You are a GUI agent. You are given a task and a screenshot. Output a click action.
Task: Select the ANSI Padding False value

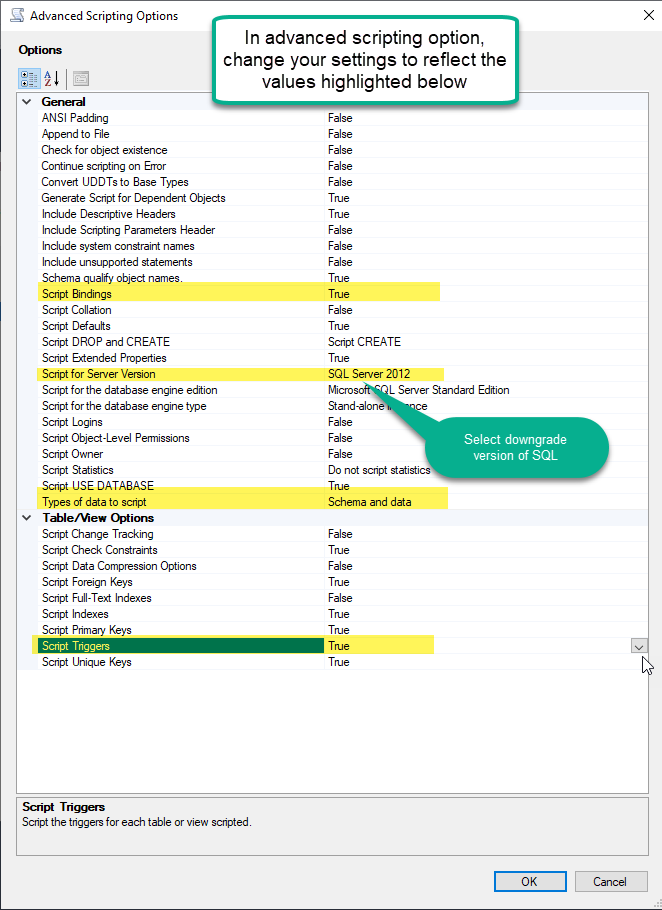340,118
